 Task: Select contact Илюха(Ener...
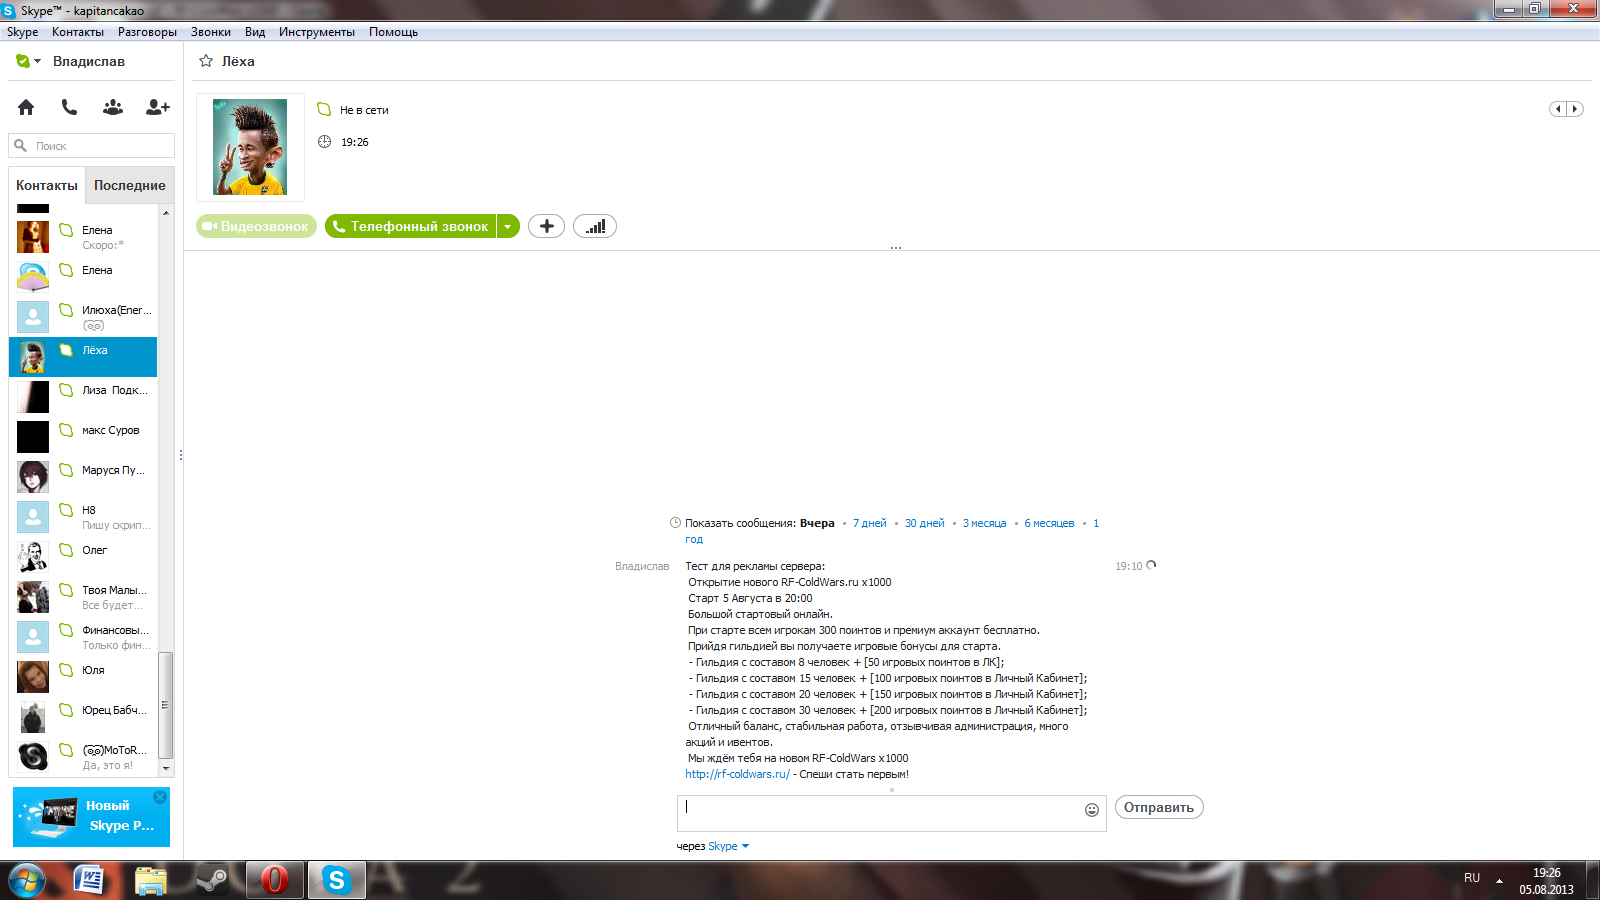click(x=83, y=317)
